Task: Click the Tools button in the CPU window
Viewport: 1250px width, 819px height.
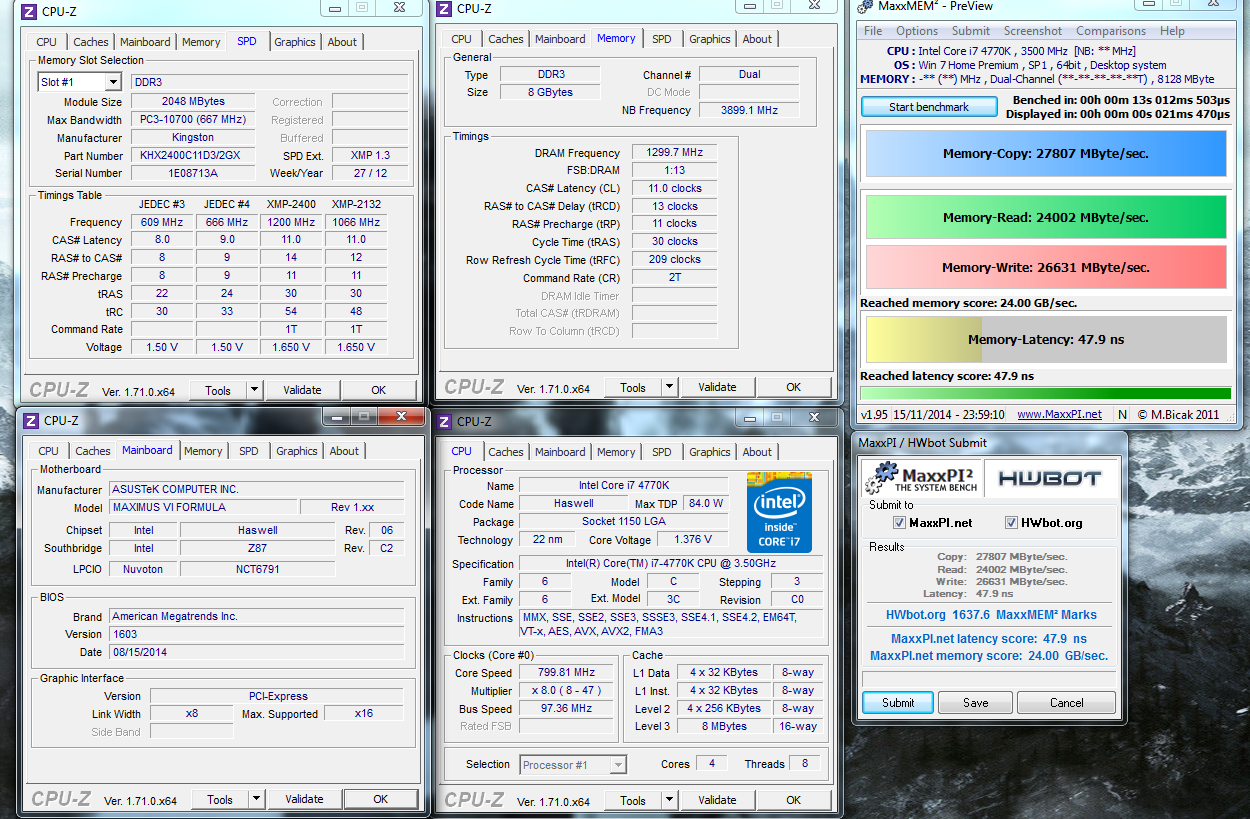Action: click(x=633, y=800)
